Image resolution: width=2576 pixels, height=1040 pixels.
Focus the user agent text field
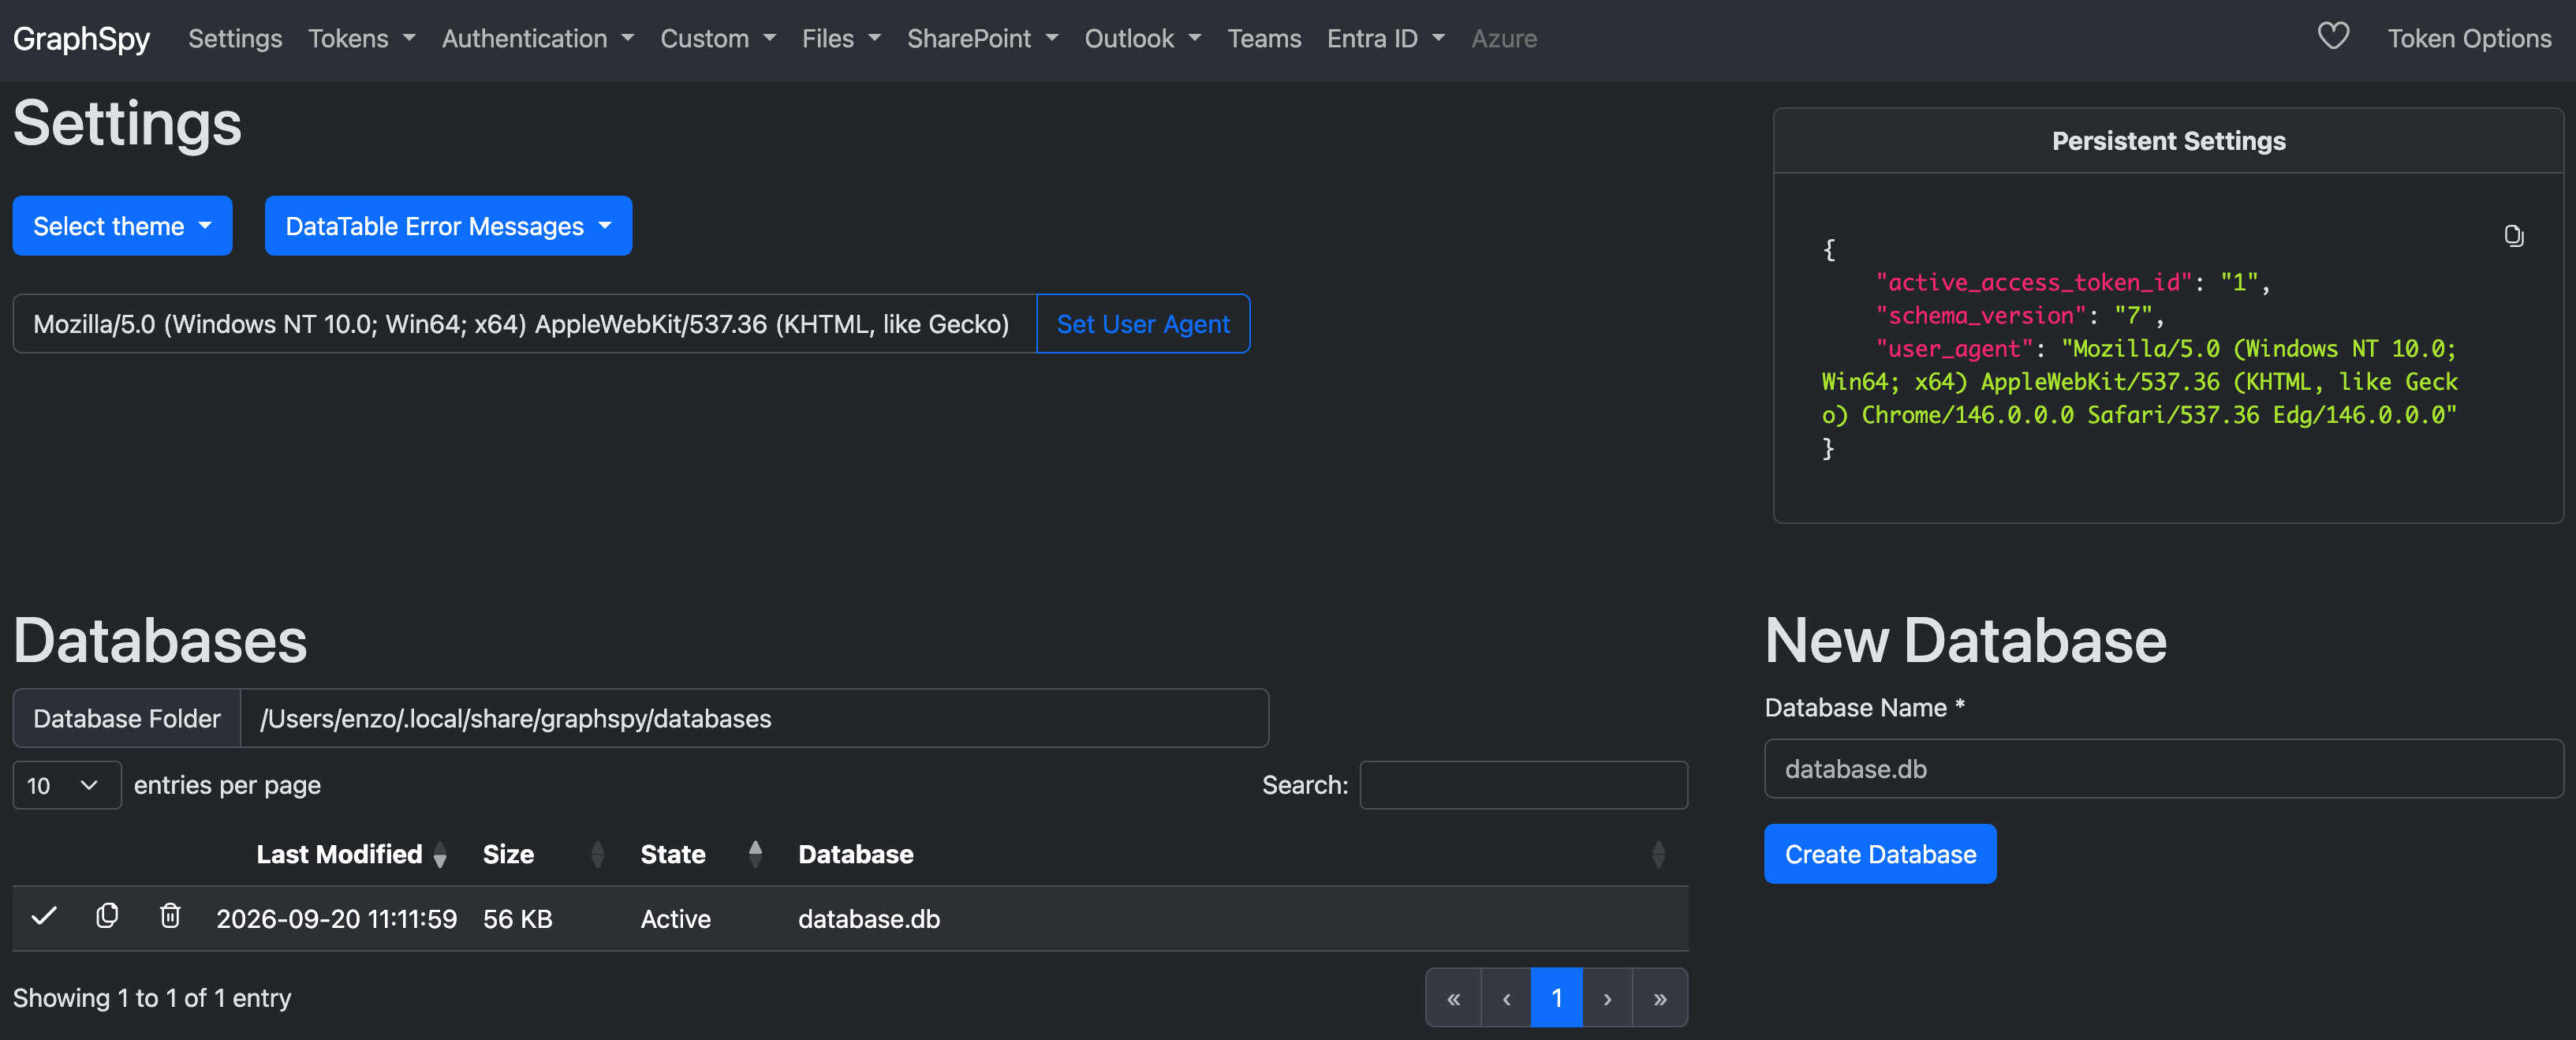pos(525,324)
